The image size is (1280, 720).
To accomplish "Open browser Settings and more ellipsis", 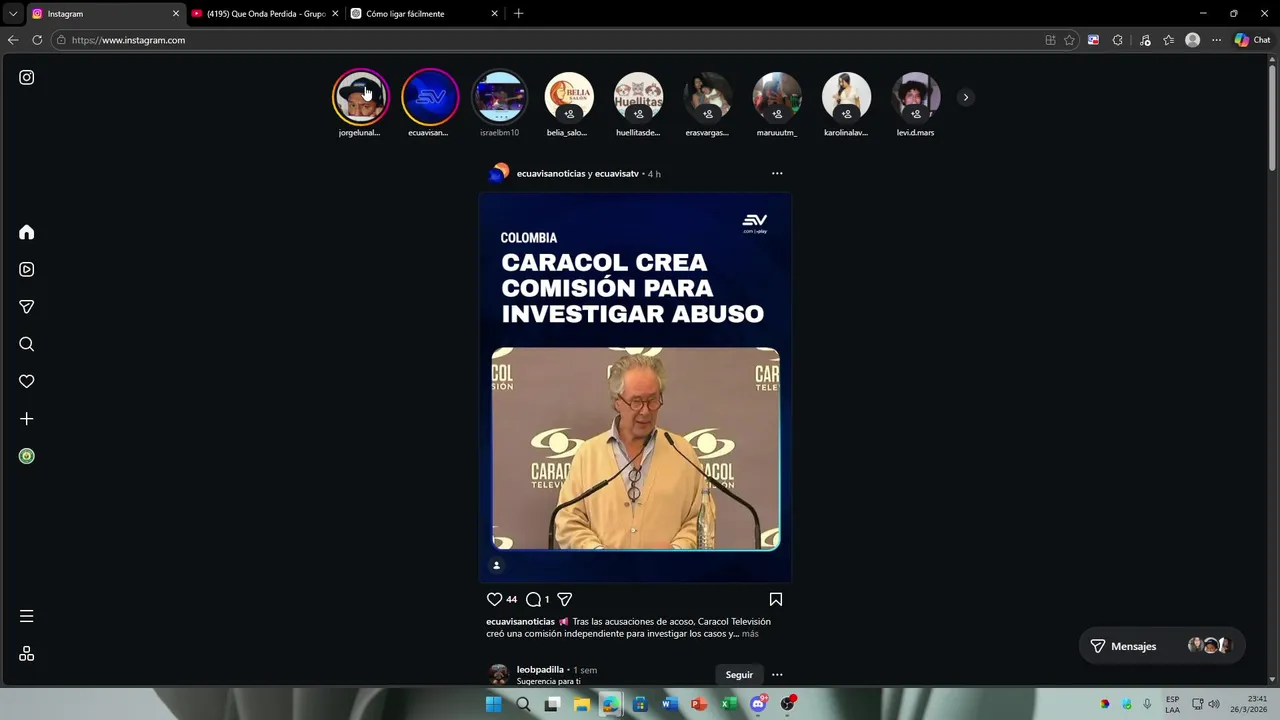I will pos(1216,40).
